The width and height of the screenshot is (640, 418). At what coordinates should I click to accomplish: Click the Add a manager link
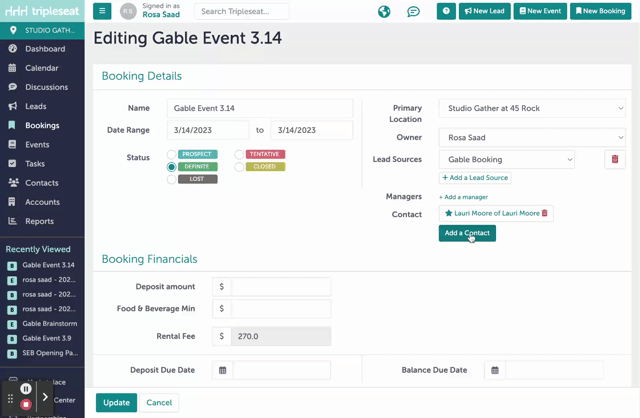[464, 197]
